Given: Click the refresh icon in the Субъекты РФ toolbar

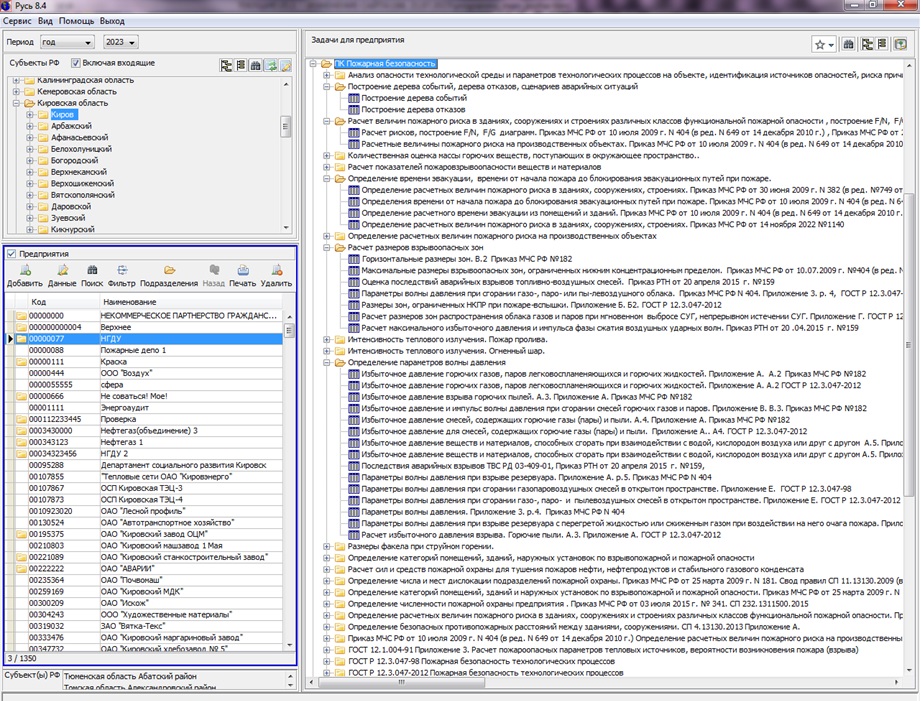Looking at the screenshot, I should pos(271,65).
